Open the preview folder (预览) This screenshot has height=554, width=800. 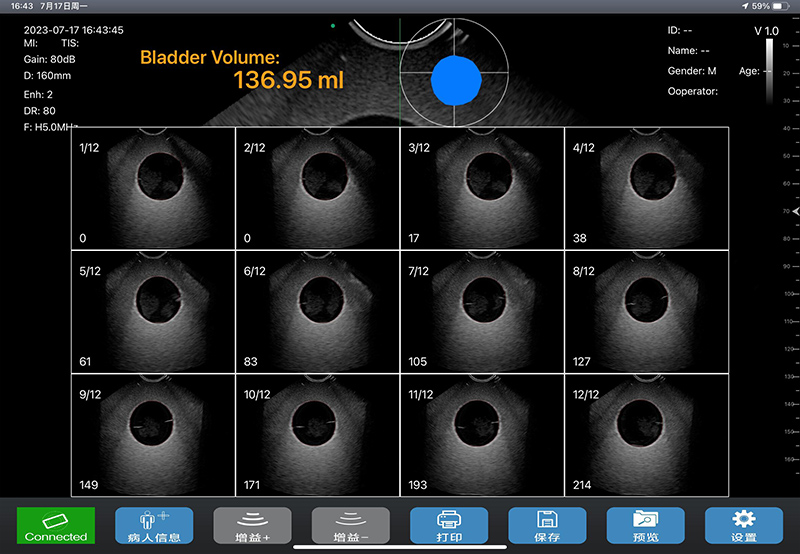click(x=645, y=526)
